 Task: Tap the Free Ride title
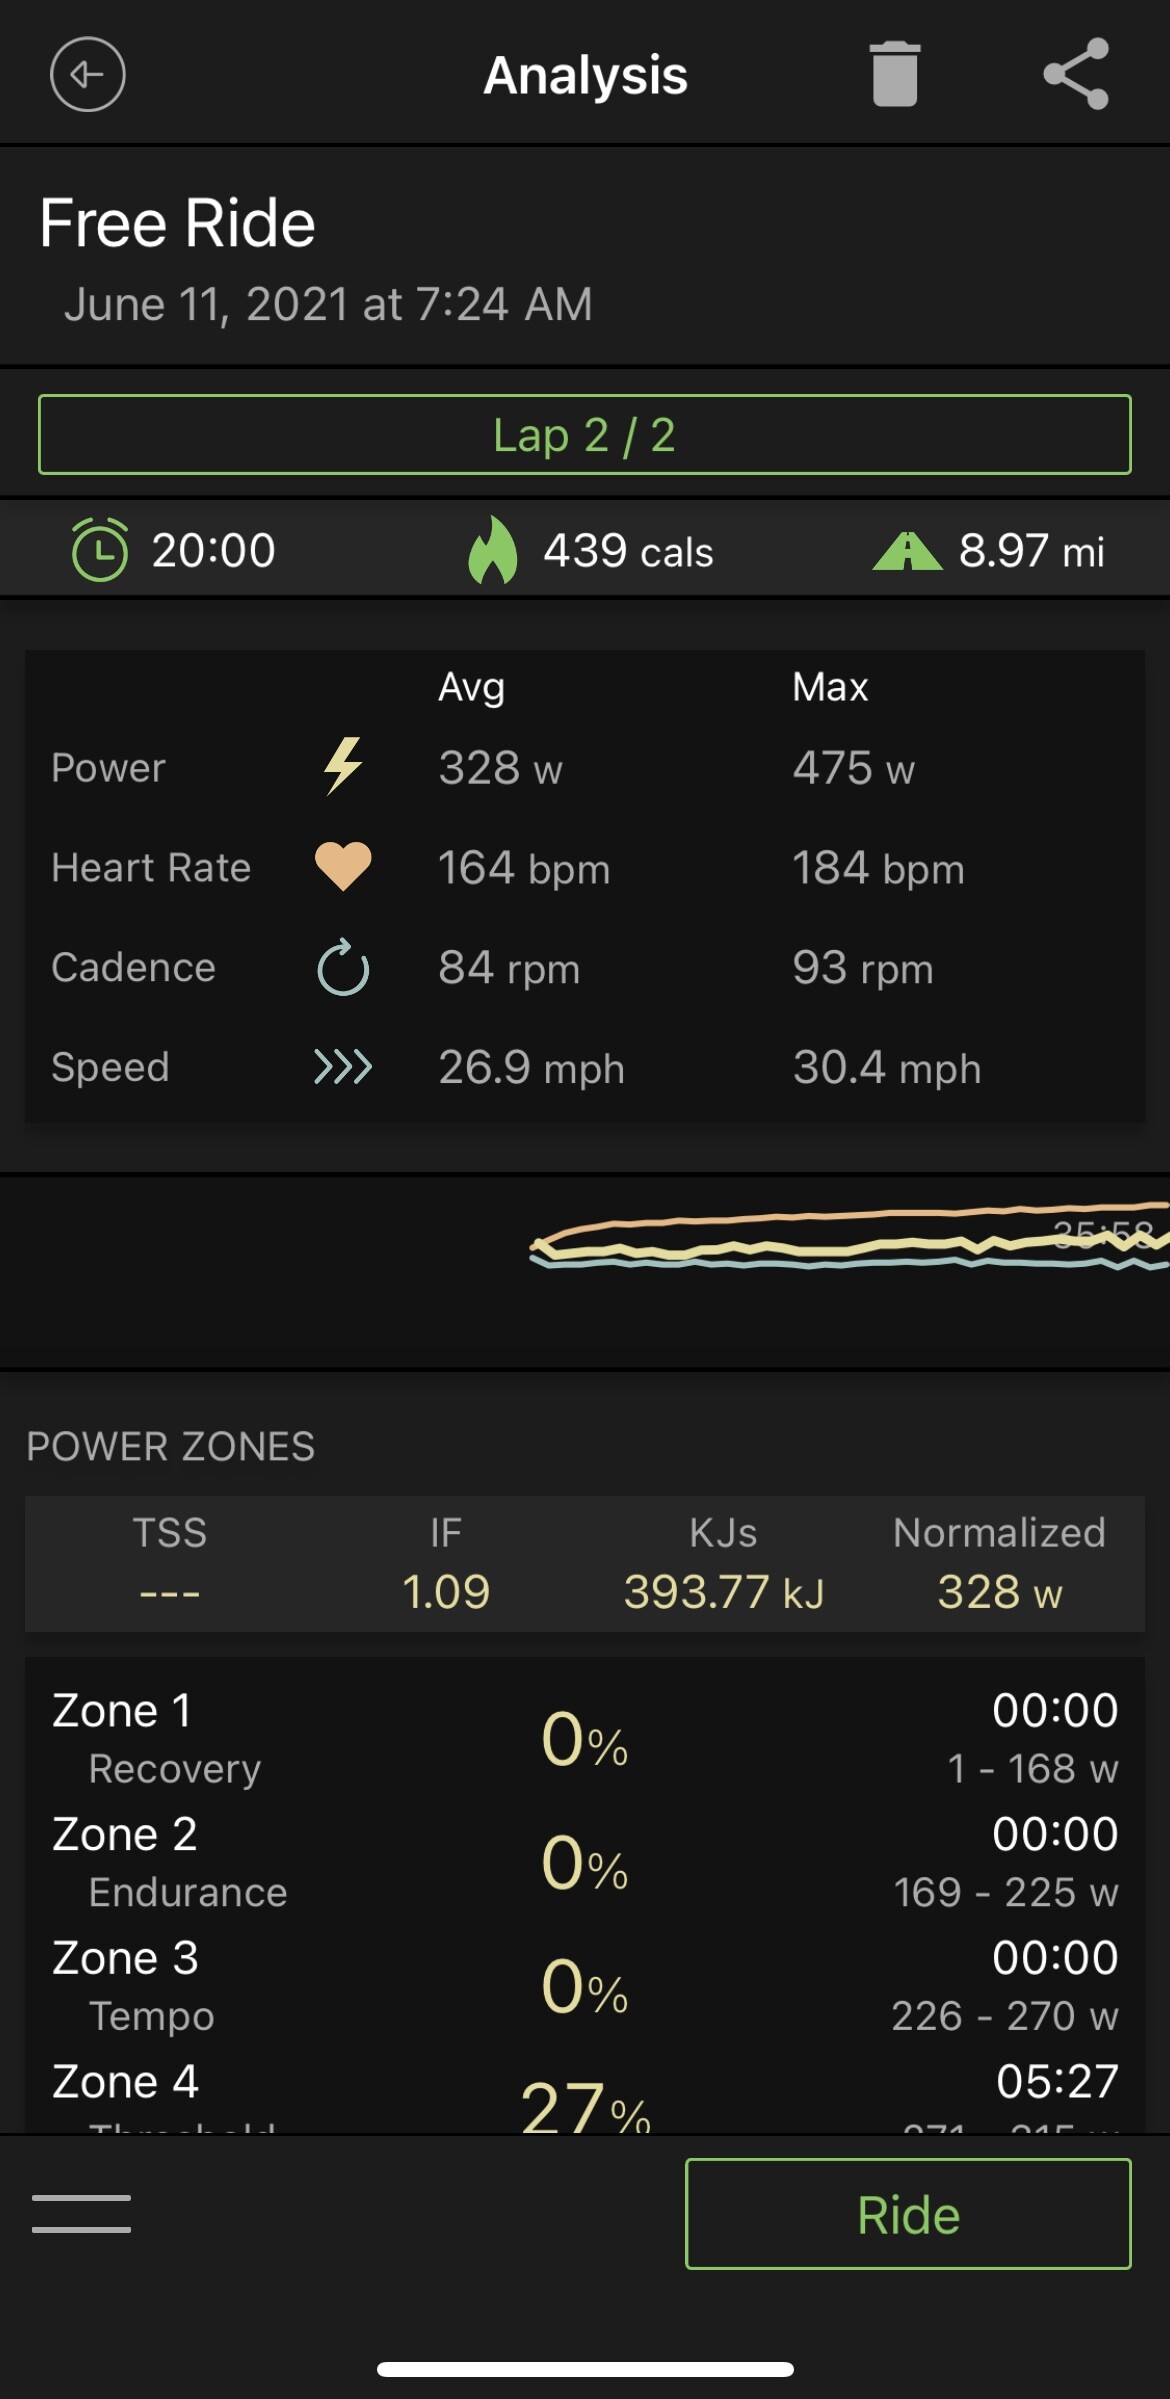[x=178, y=222]
